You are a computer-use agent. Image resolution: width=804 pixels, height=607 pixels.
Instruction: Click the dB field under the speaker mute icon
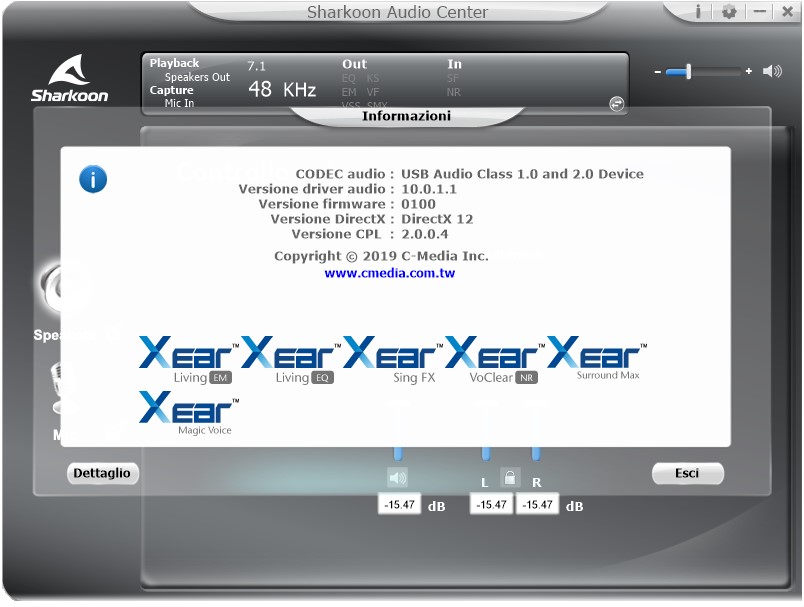point(399,504)
